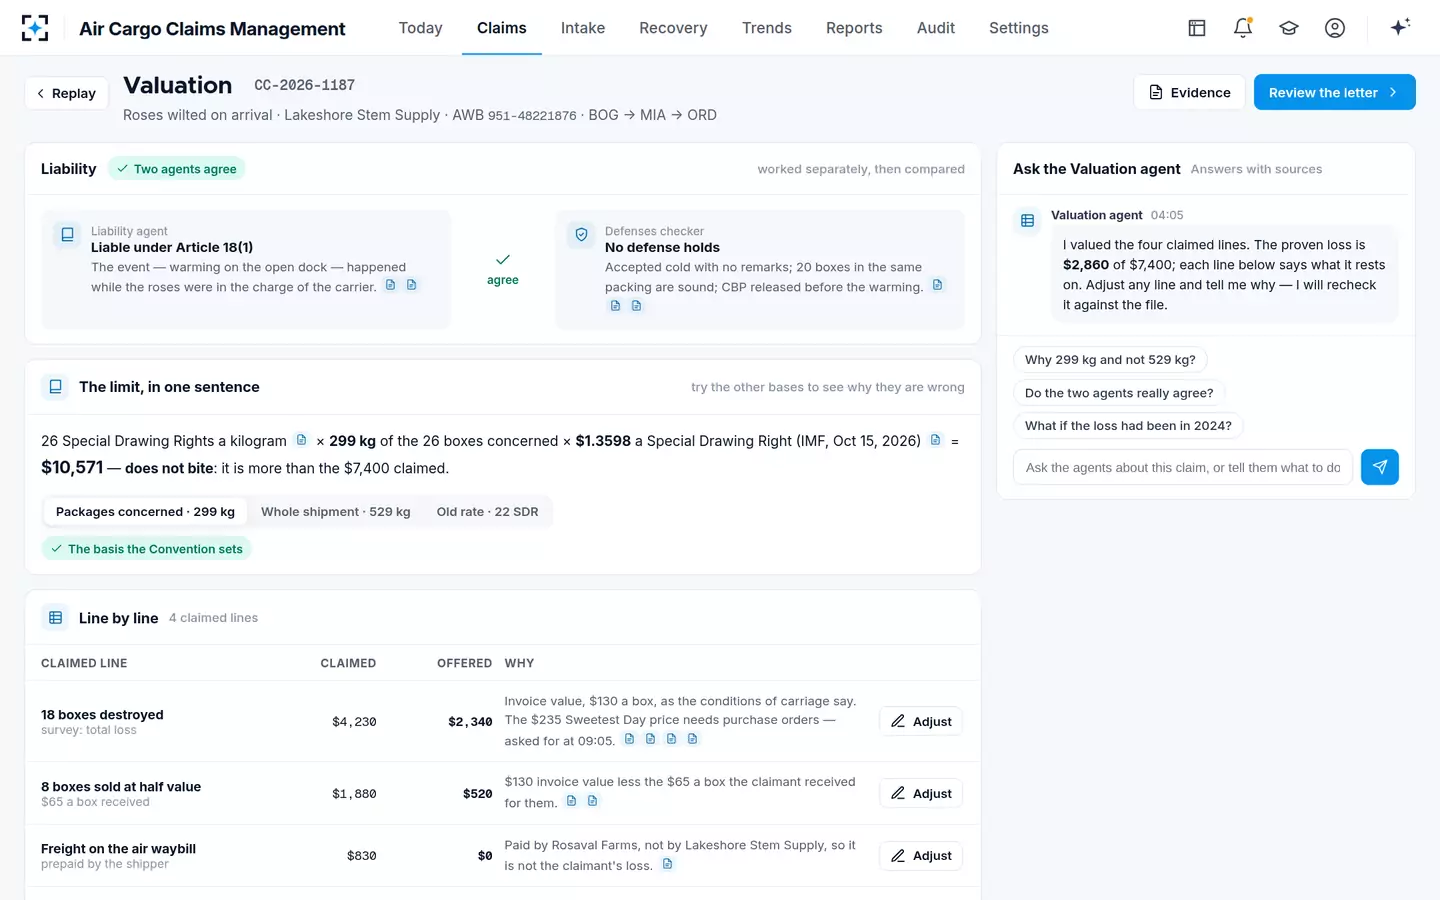
Task: Click the 'Two agents agree' badge
Action: (x=177, y=169)
